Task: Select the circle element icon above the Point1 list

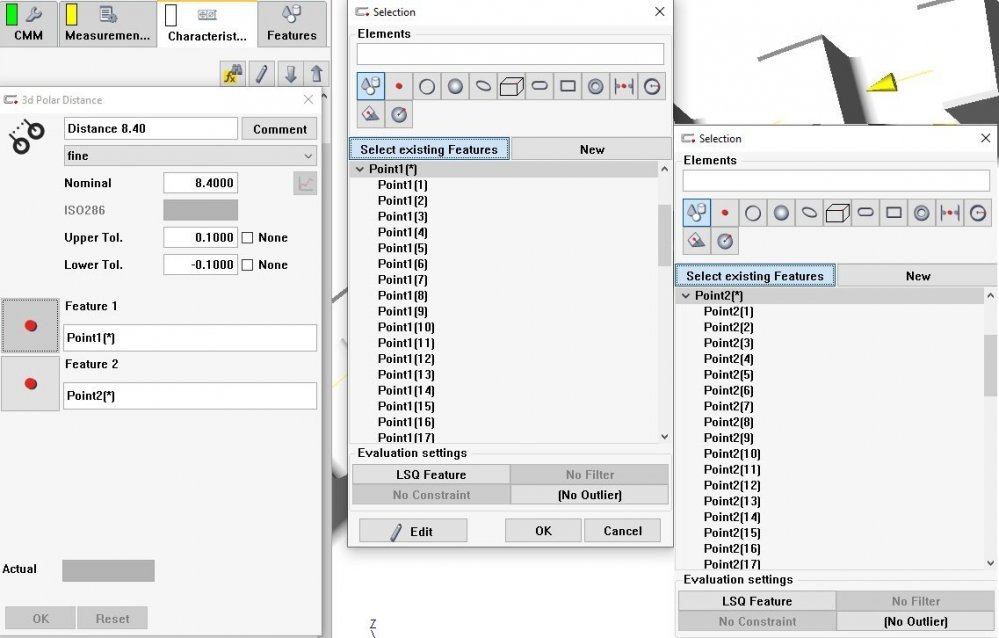Action: [427, 87]
